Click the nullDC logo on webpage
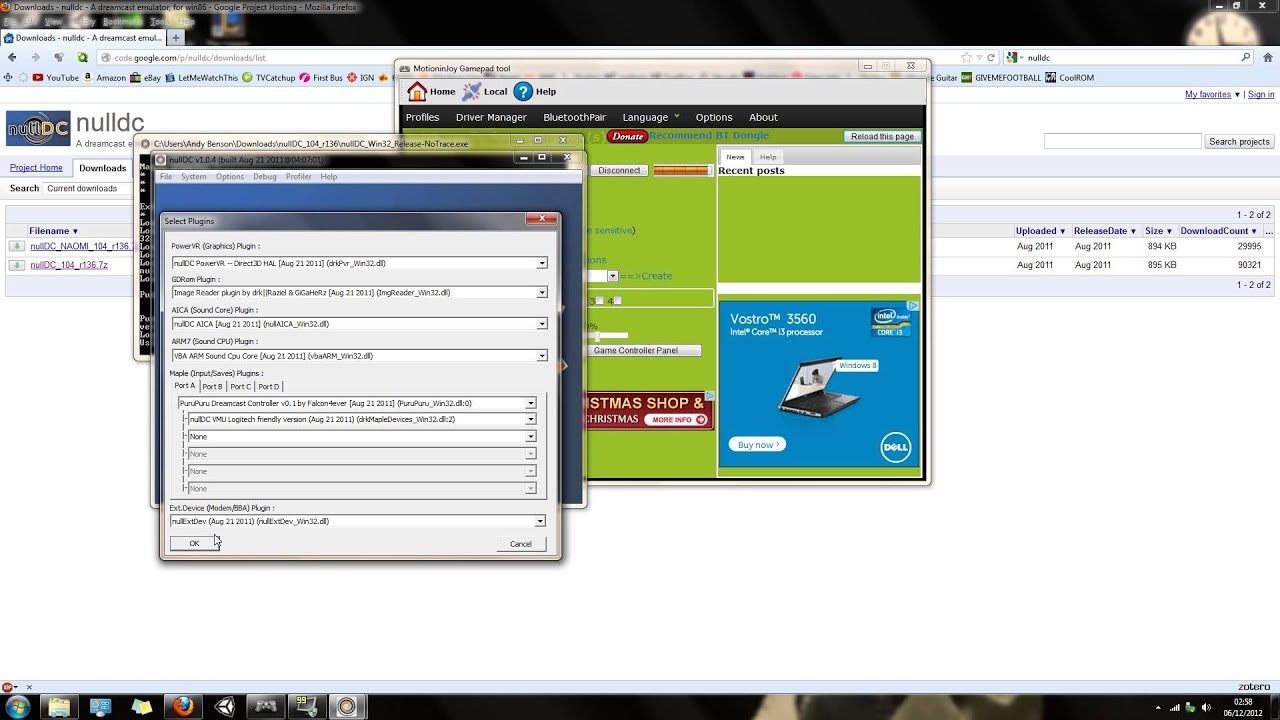Screen dimensions: 1280x720 (x=38, y=128)
